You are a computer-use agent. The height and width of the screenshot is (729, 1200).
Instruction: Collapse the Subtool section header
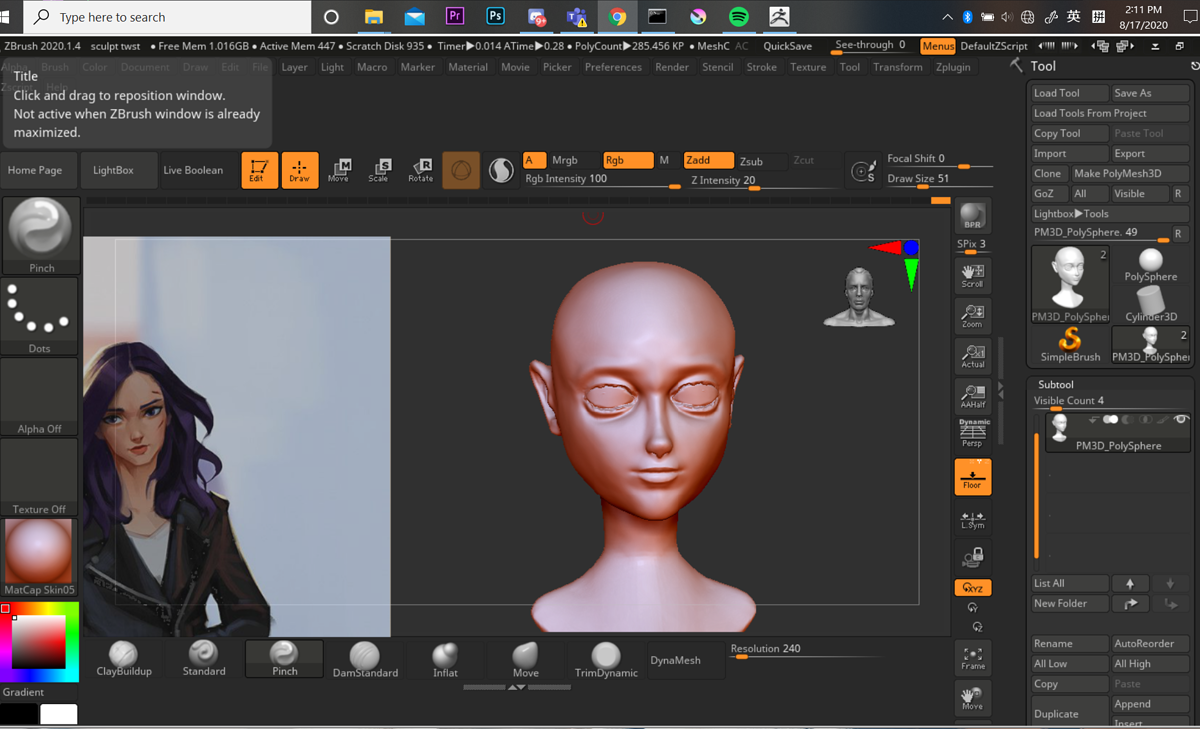(x=1055, y=384)
